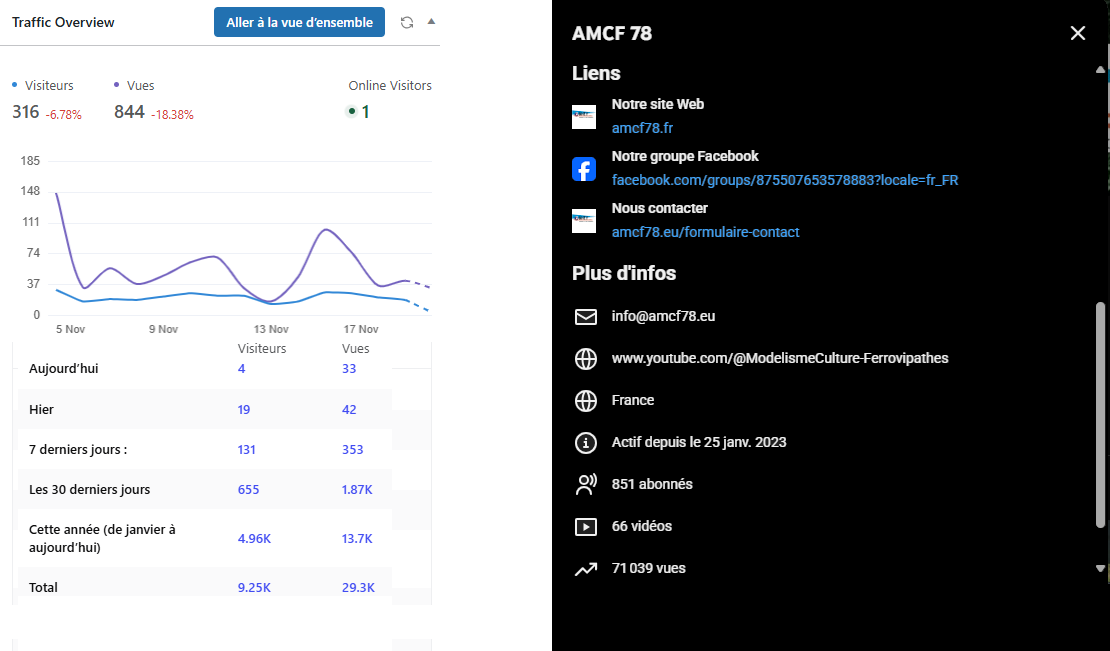The height and width of the screenshot is (651, 1110).
Task: Toggle the Visiteurs series in chart legend
Action: click(x=43, y=86)
